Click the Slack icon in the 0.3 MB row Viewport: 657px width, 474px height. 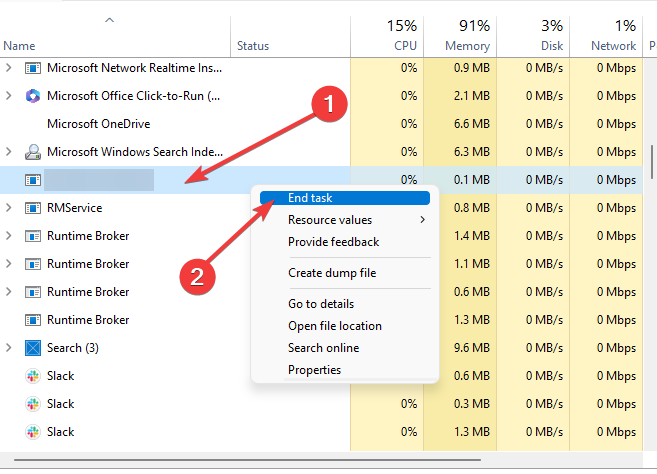33,404
